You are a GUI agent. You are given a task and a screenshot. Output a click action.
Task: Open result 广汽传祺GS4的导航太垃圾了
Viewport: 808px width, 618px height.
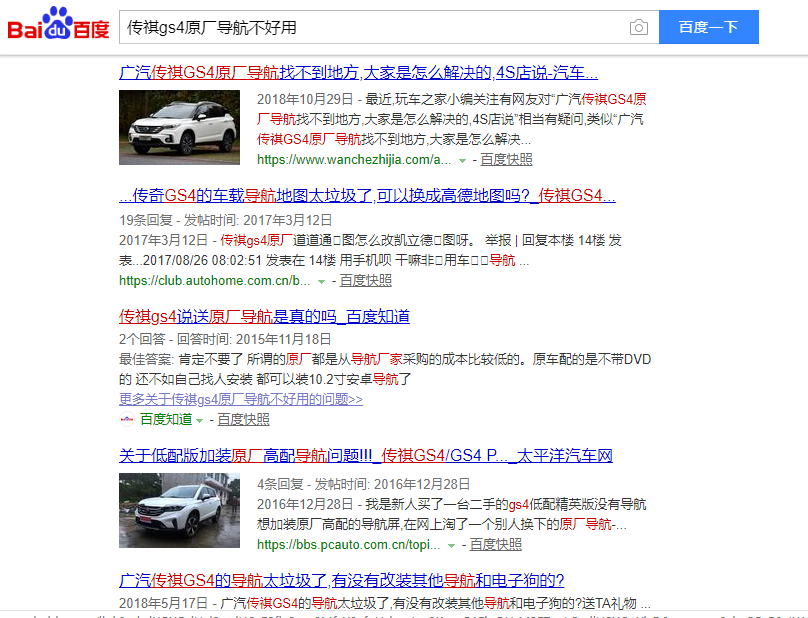[x=341, y=581]
